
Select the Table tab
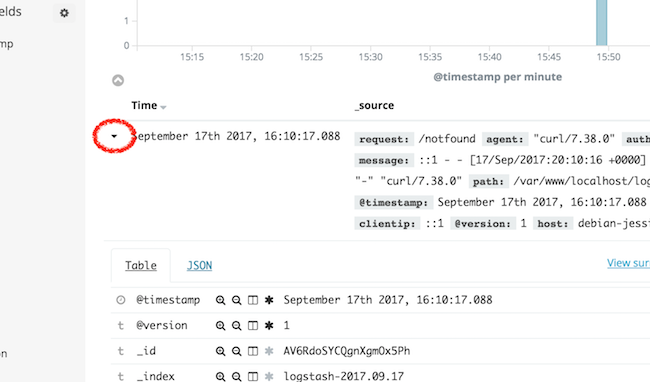tap(141, 266)
